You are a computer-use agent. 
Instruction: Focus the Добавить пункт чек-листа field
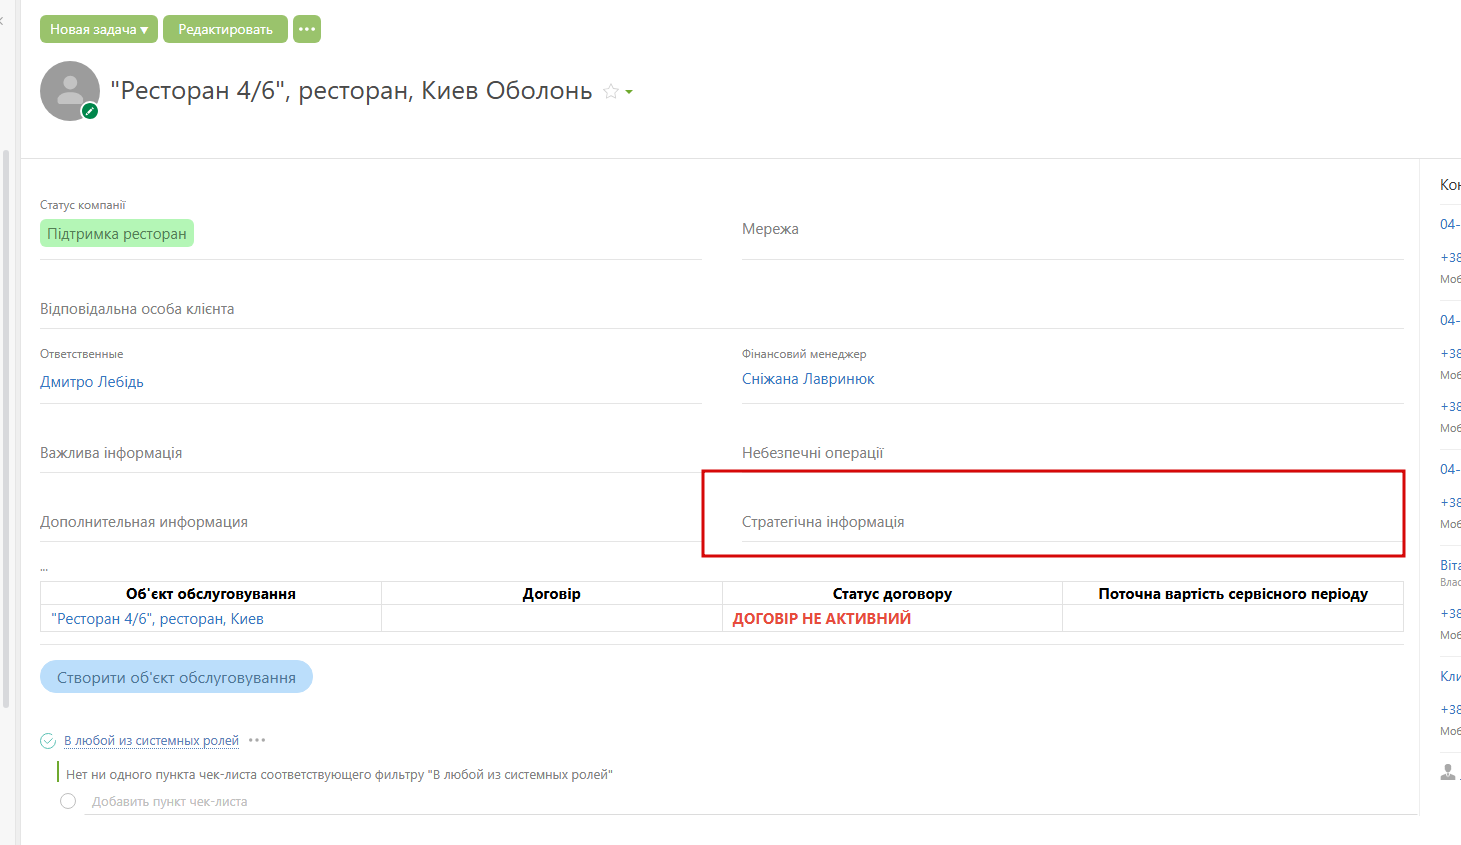click(170, 802)
